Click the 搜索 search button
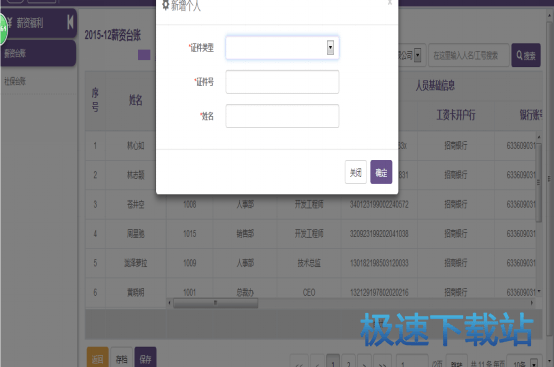 [x=526, y=55]
